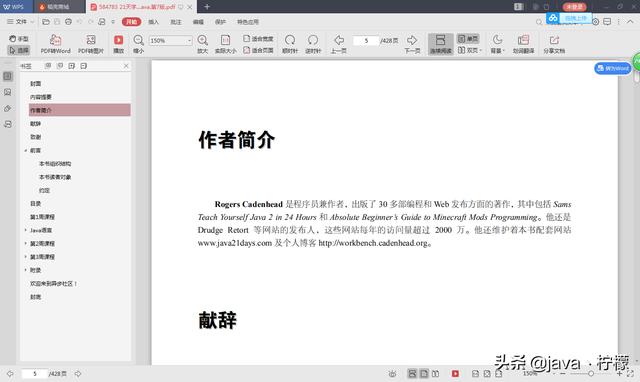
Task: Expand the Java语言 bookmark node
Action: tap(25, 230)
